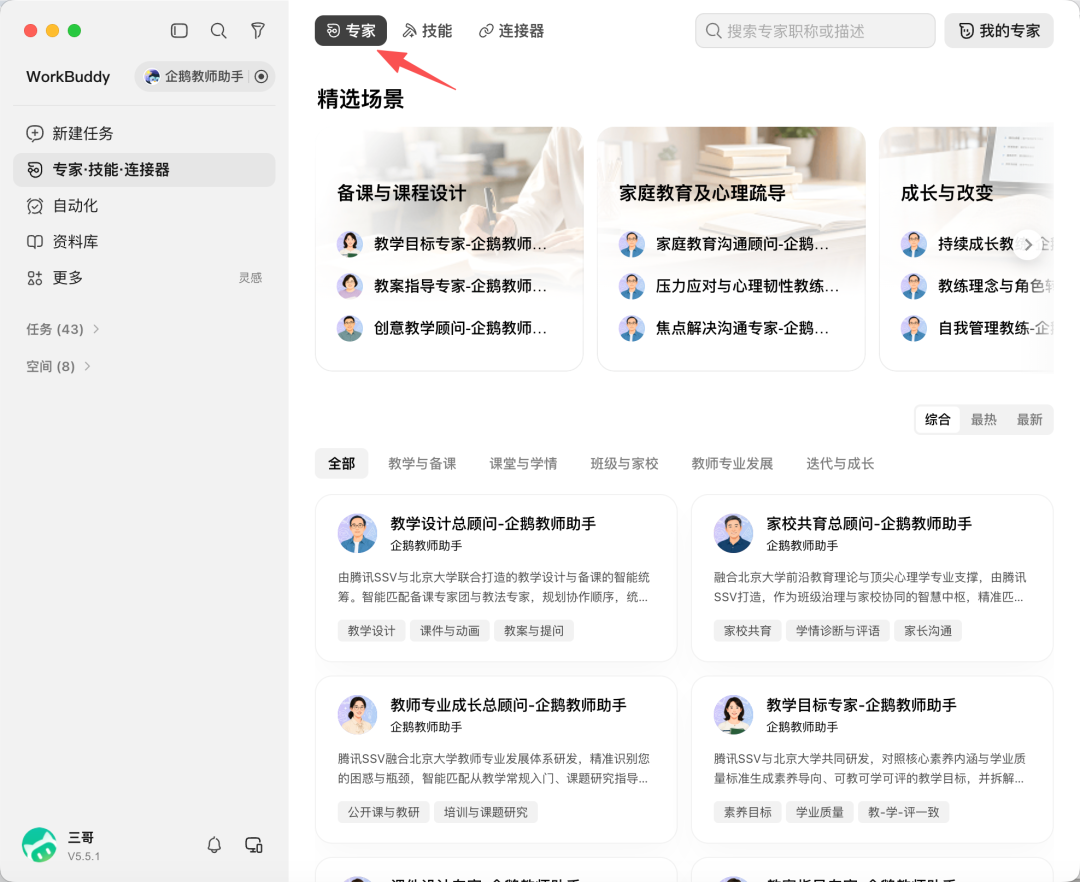Select 自我管理教练 expert row
1080x882 pixels.
click(x=977, y=328)
